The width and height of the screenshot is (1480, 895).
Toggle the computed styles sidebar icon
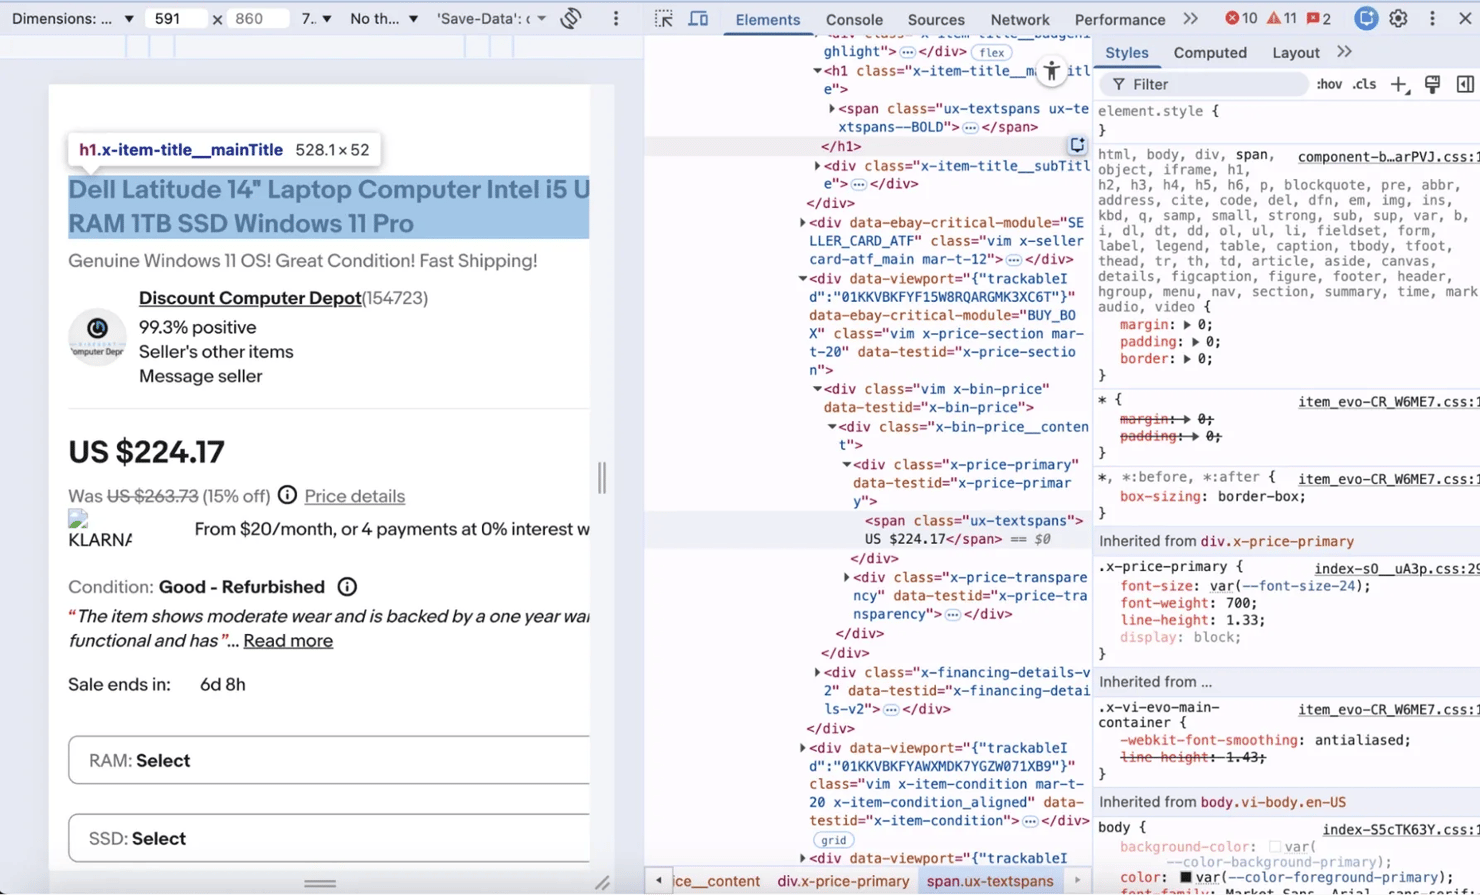tap(1465, 85)
